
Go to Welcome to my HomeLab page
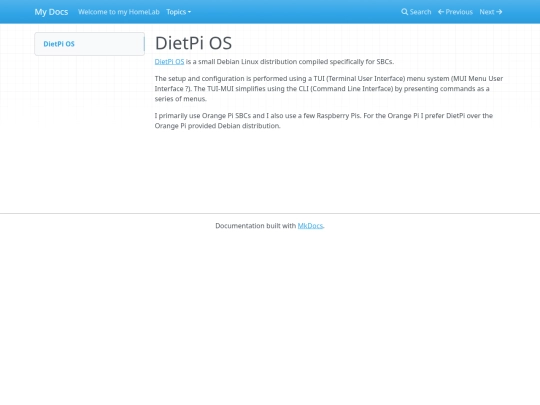[x=119, y=12]
